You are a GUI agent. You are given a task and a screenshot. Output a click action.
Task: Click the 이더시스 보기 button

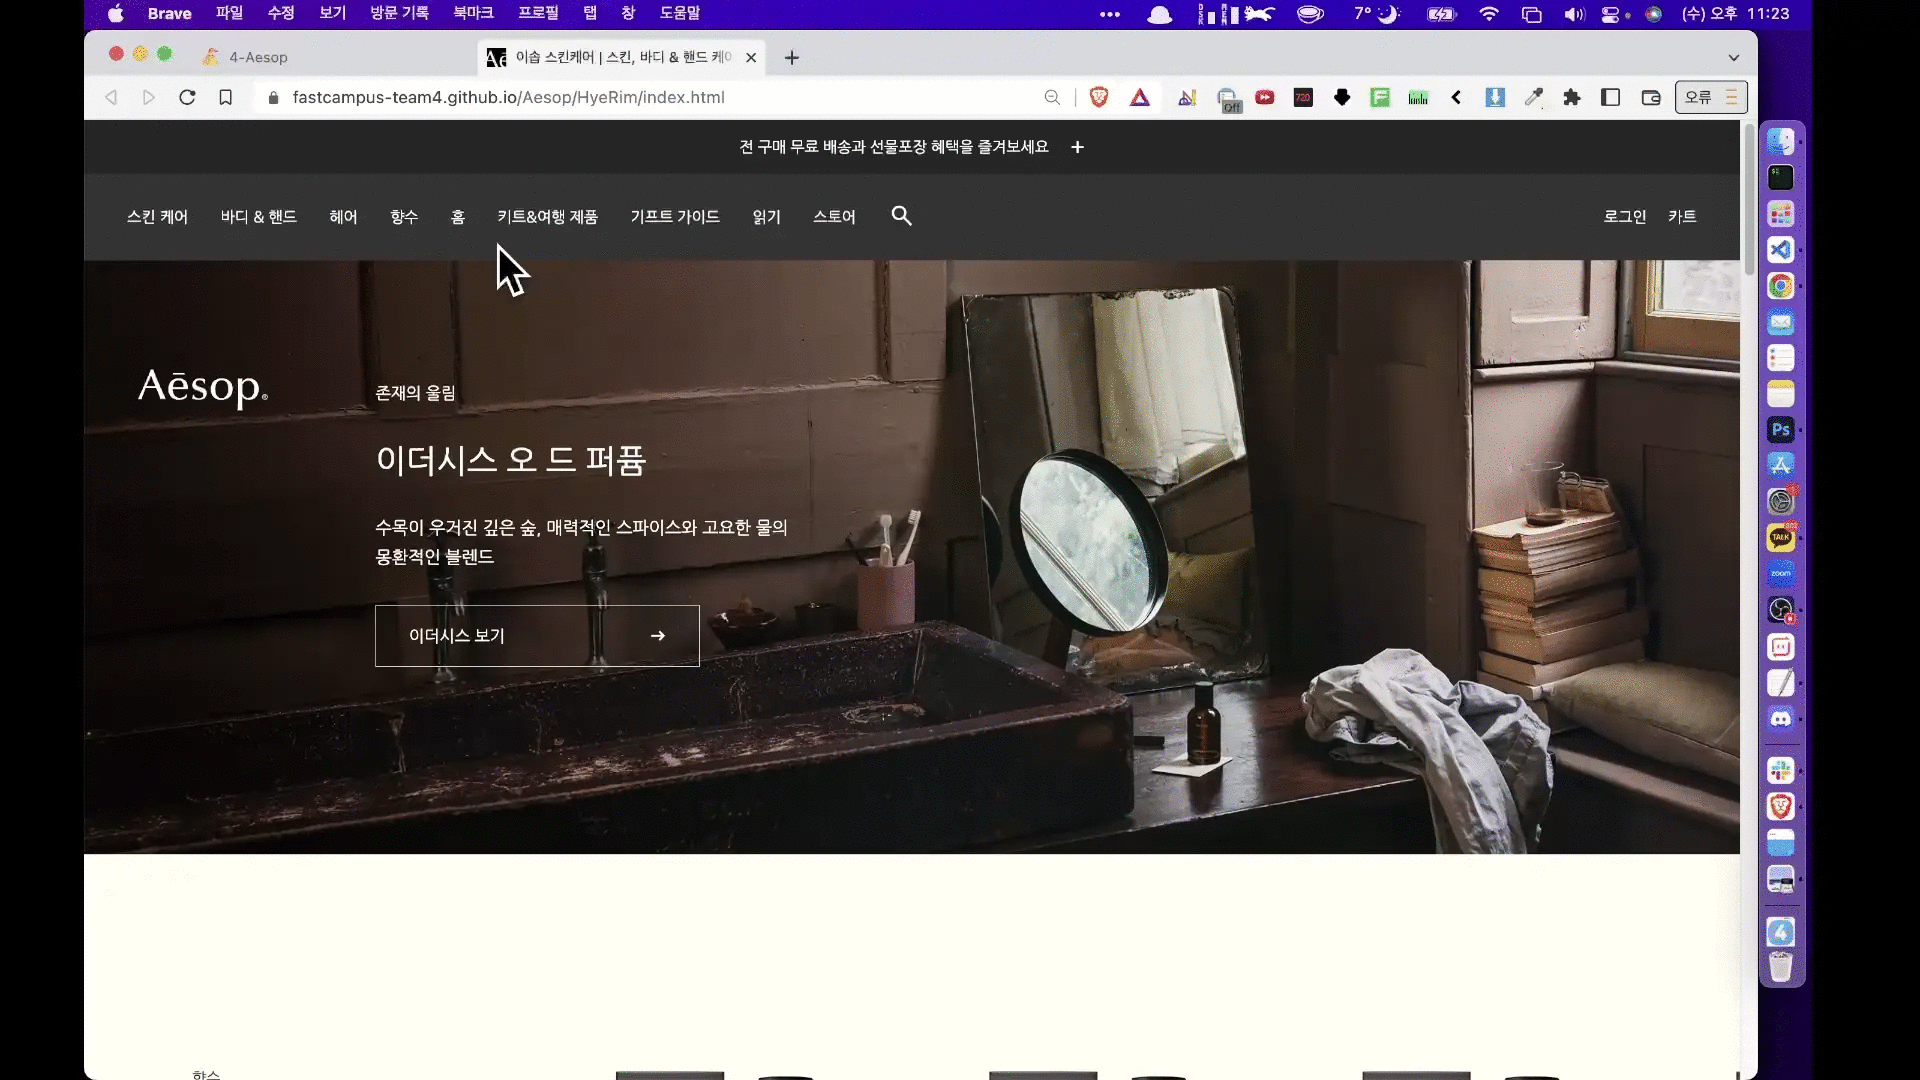click(x=537, y=636)
